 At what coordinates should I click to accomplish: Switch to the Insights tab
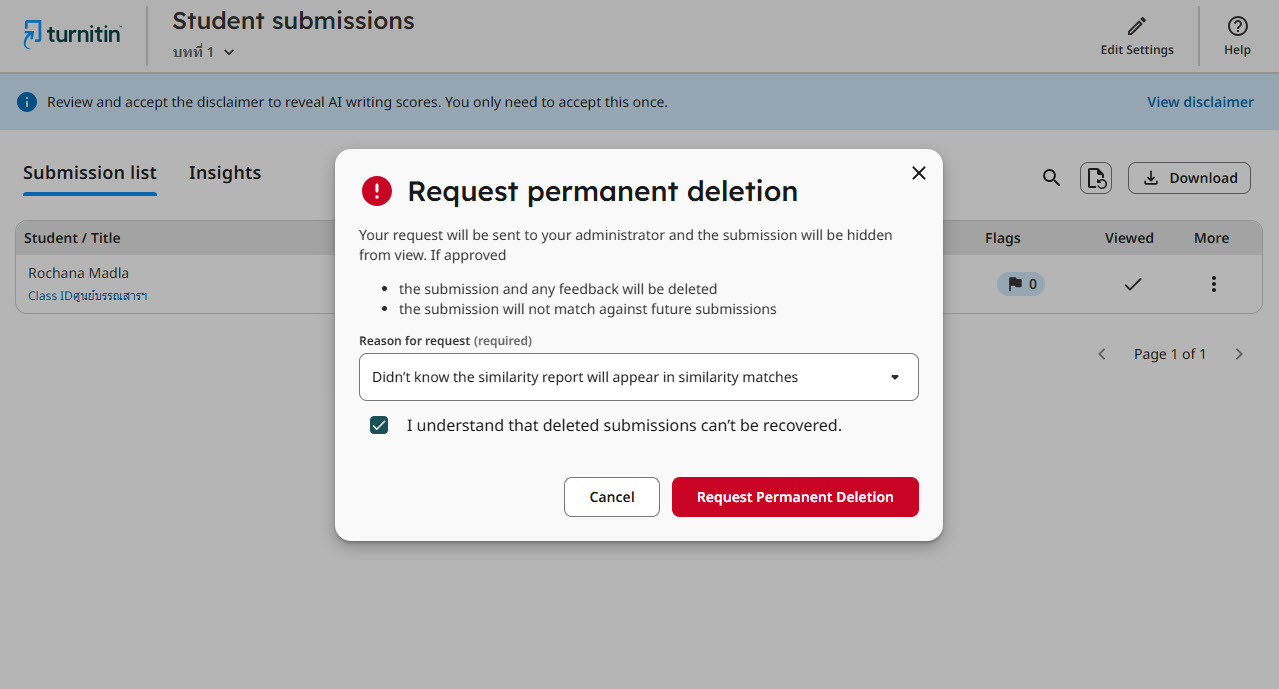[x=224, y=173]
